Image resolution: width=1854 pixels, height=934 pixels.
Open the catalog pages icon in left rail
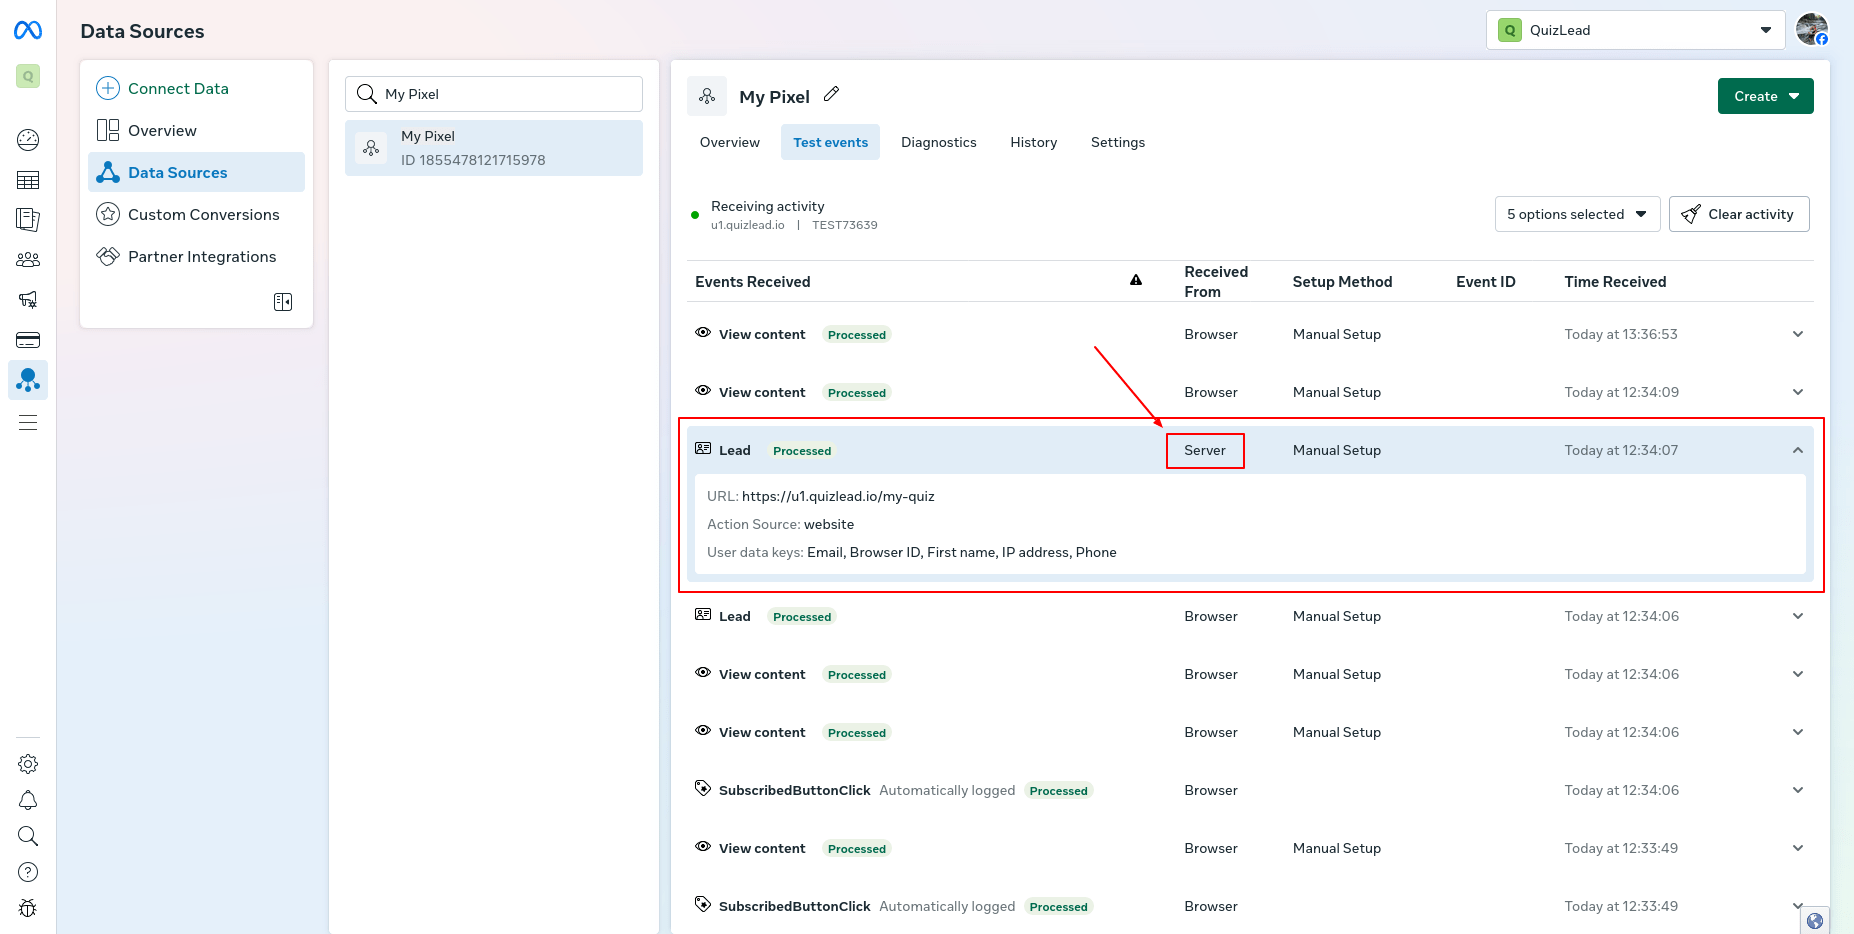[x=28, y=220]
